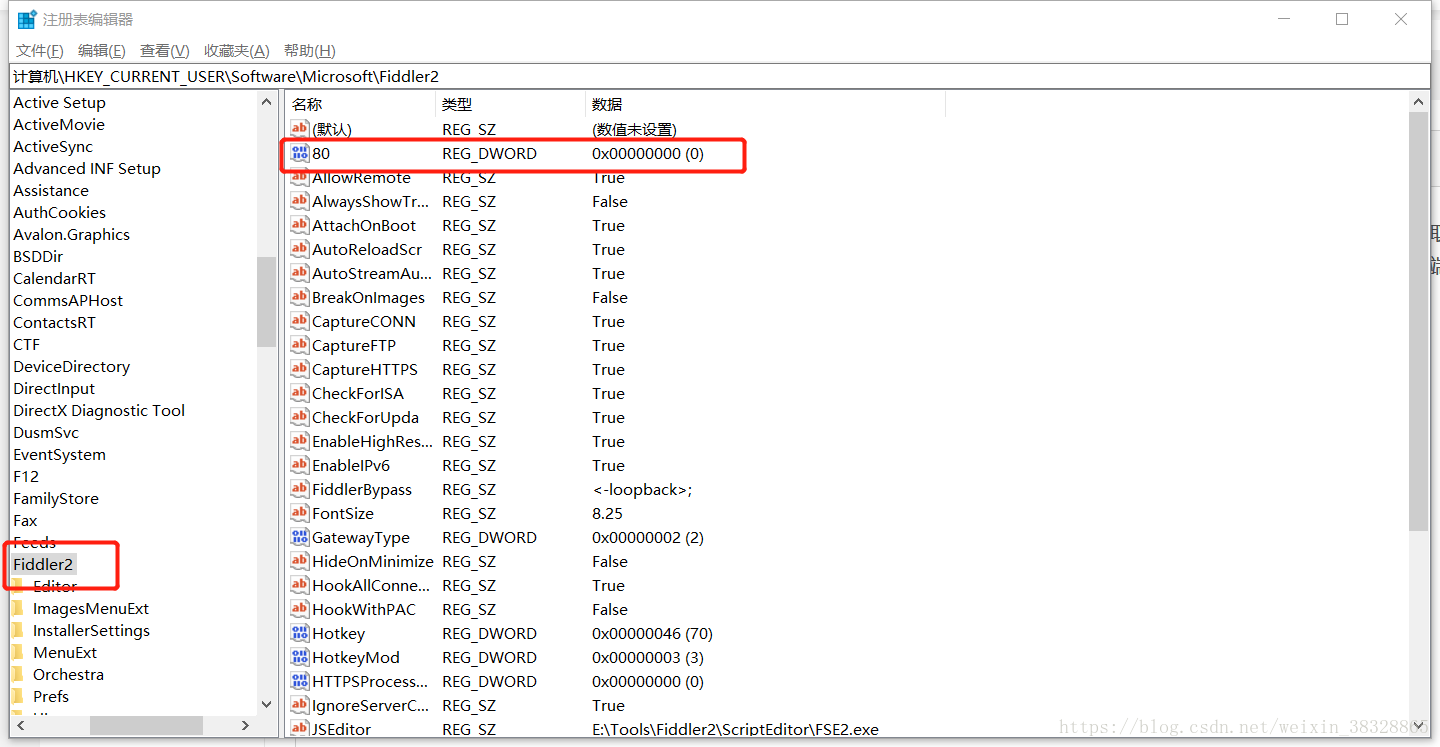
Task: Click the tree pane scroll up arrow
Action: click(266, 102)
